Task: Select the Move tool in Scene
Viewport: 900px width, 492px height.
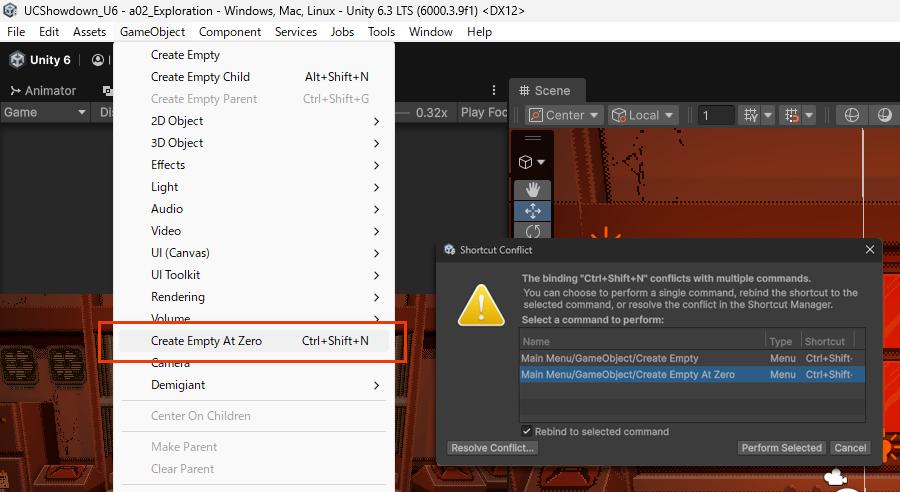Action: pyautogui.click(x=532, y=211)
